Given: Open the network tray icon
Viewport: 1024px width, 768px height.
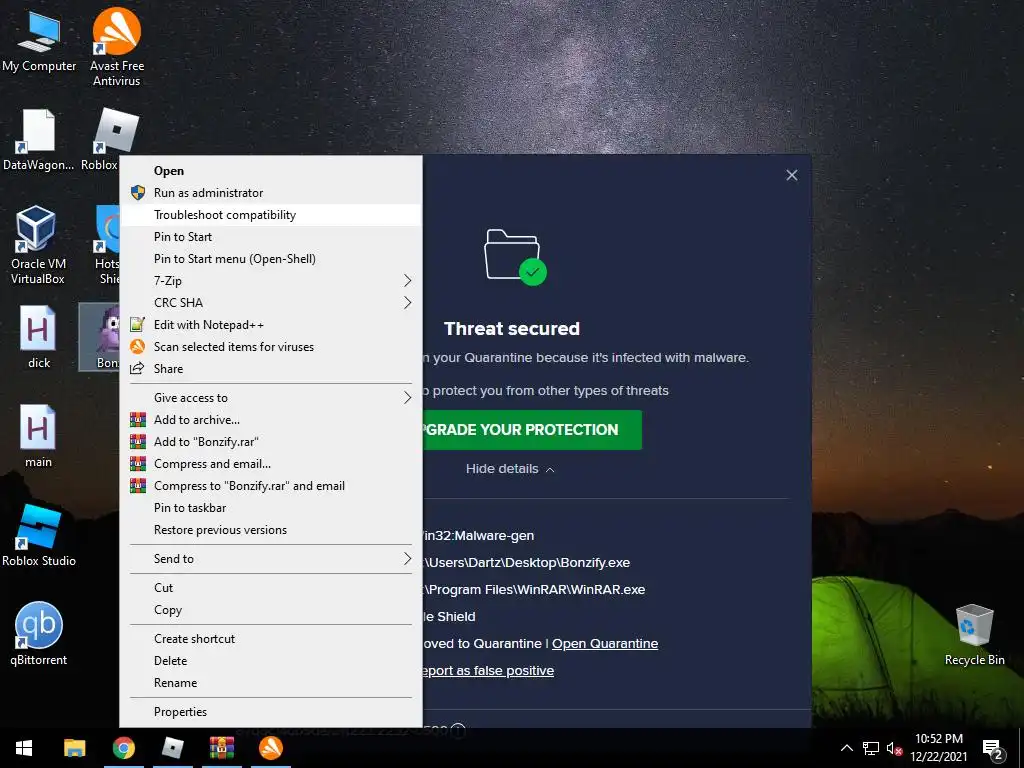Looking at the screenshot, I should click(871, 748).
